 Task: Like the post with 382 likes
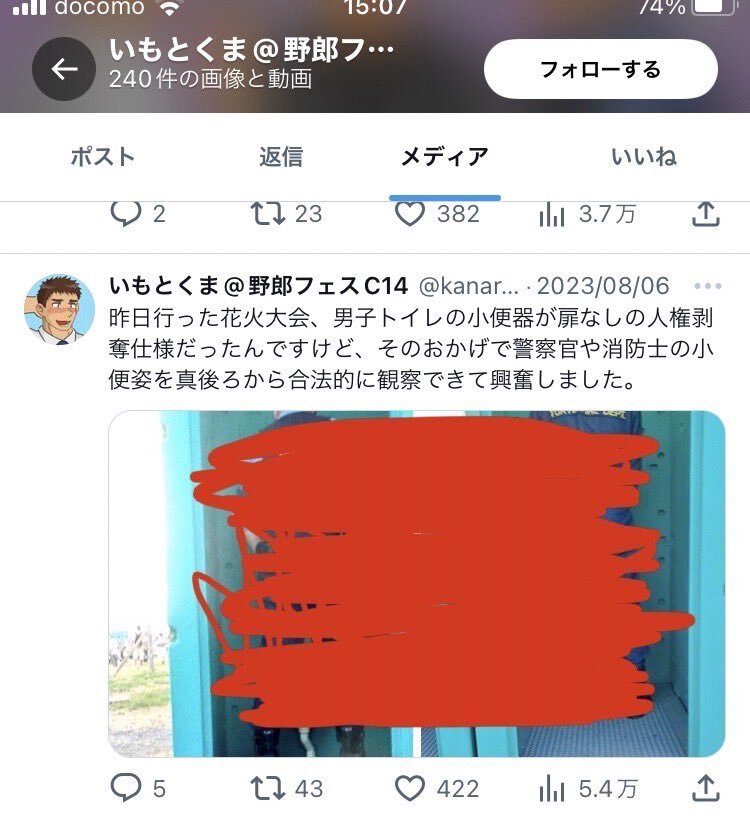437,214
